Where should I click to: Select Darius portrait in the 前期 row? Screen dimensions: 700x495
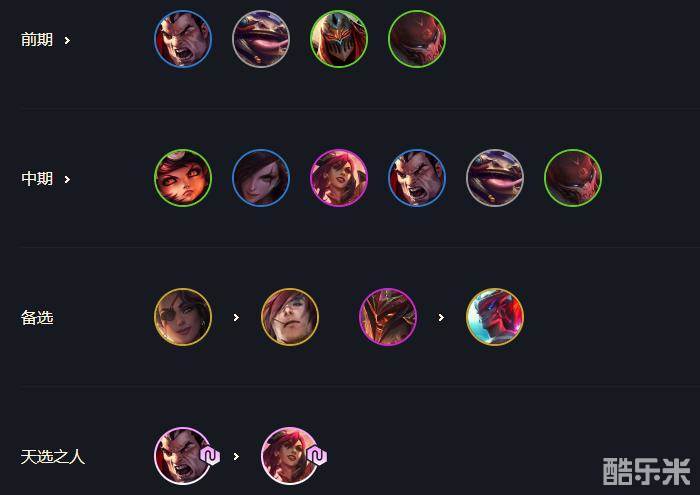(183, 39)
